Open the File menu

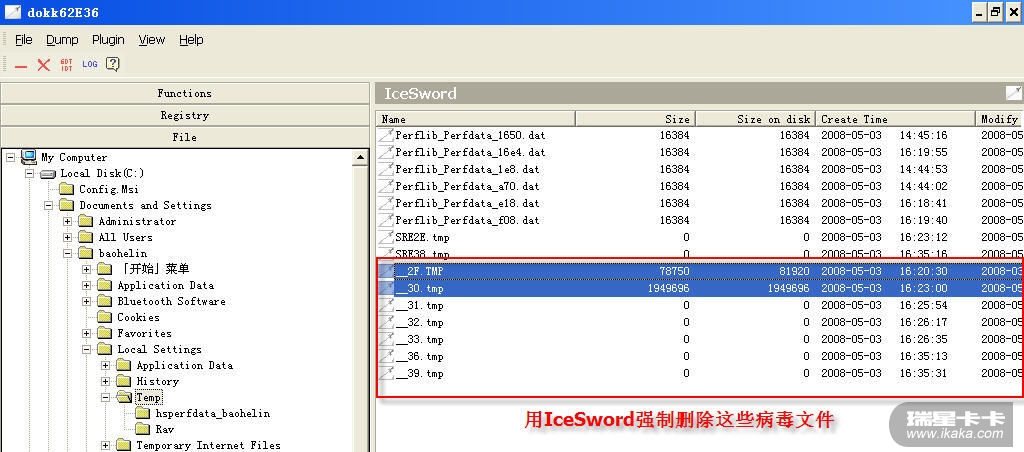coord(24,40)
